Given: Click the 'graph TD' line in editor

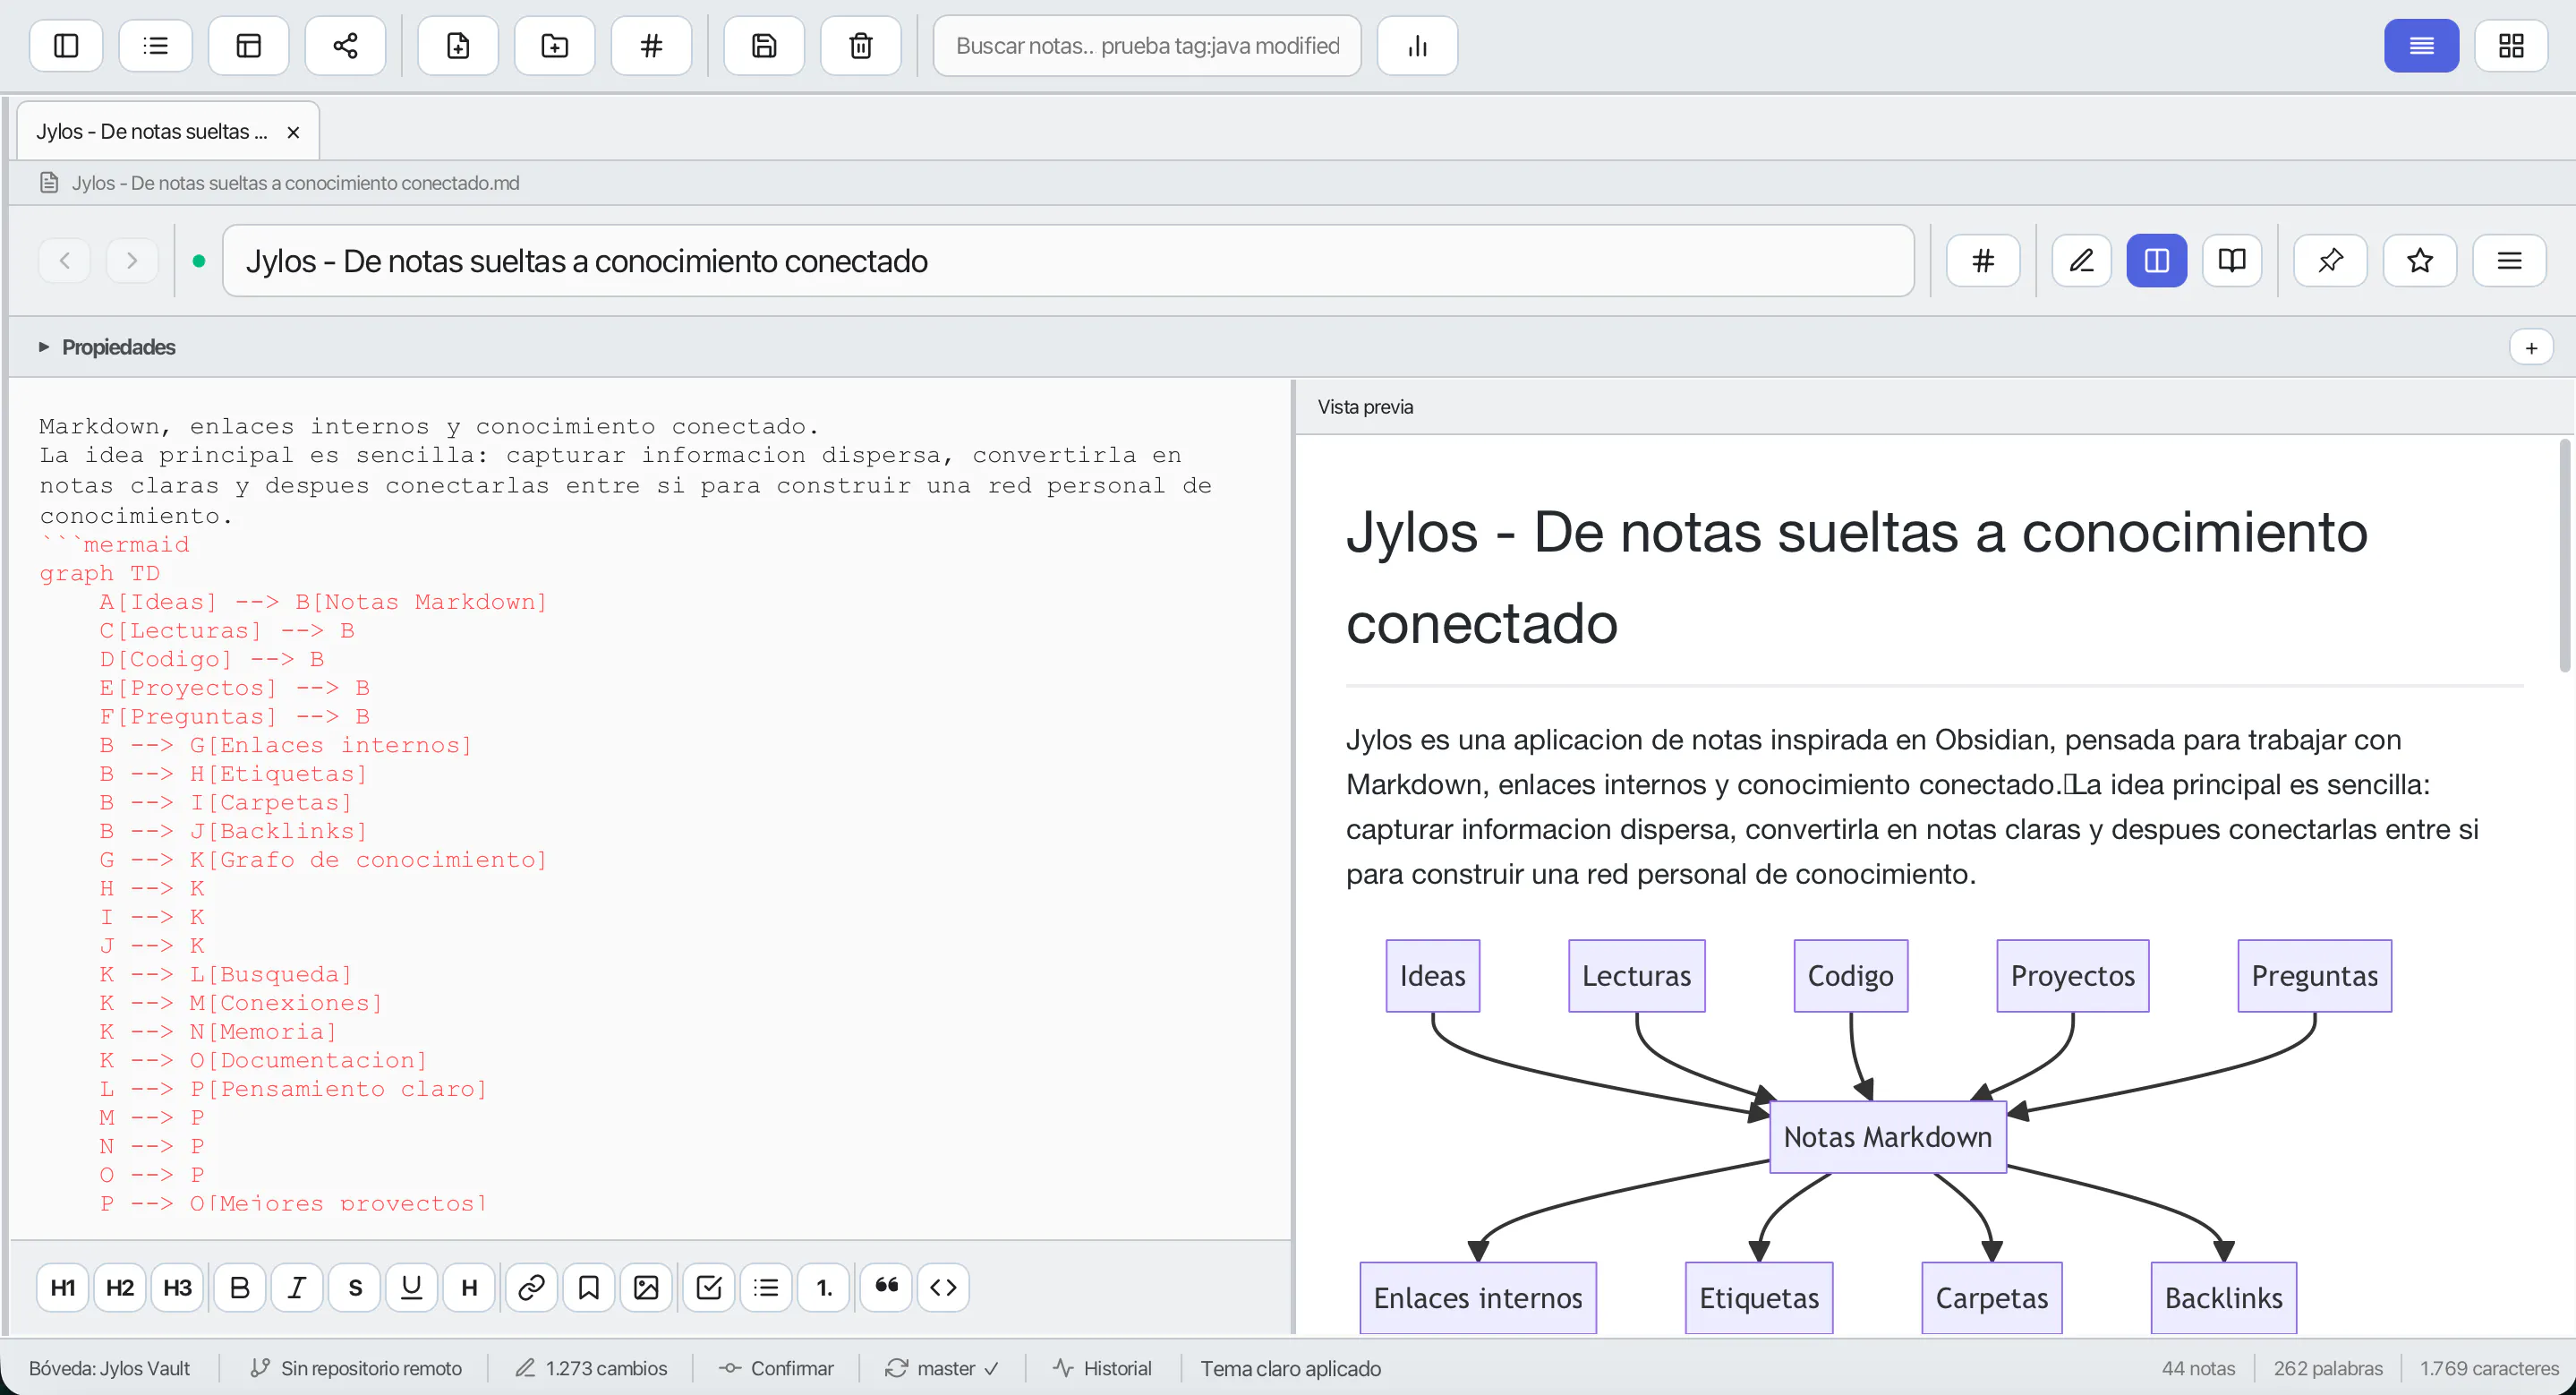Looking at the screenshot, I should pyautogui.click(x=100, y=573).
